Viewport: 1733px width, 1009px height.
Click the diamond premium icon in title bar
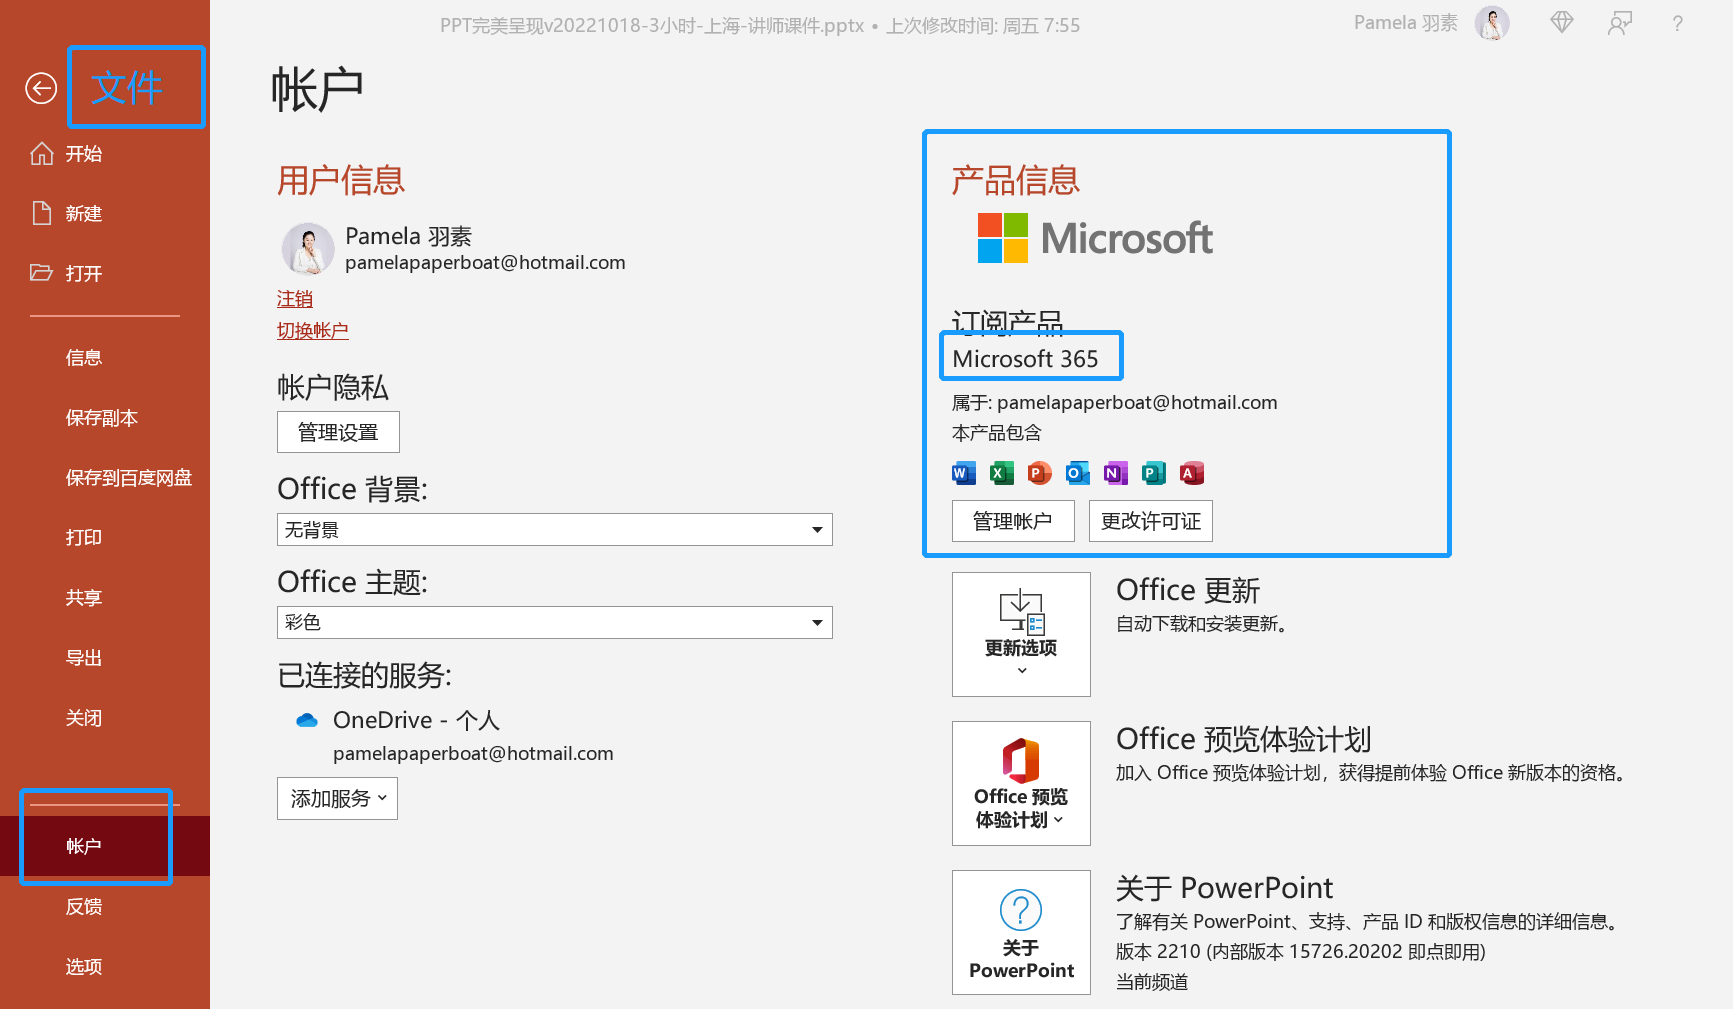[1562, 22]
